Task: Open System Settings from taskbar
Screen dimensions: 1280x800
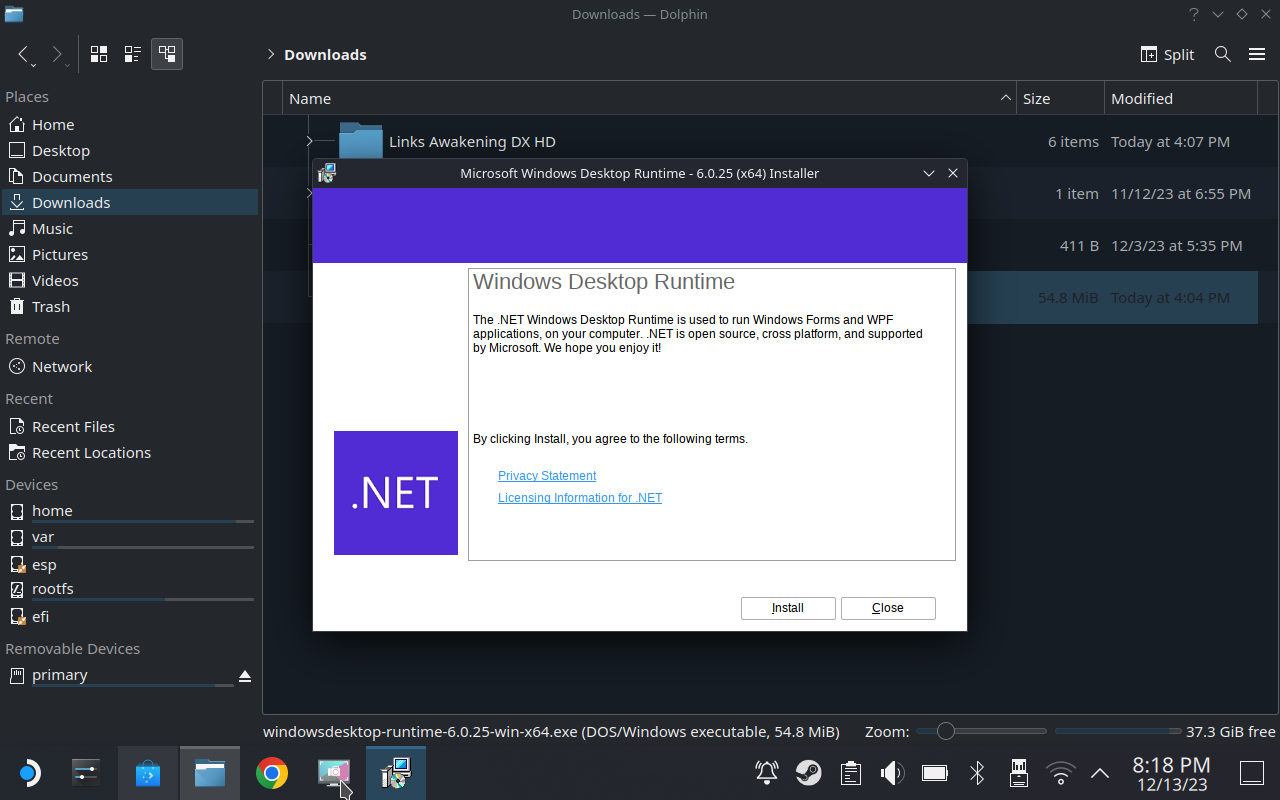Action: tap(86, 773)
